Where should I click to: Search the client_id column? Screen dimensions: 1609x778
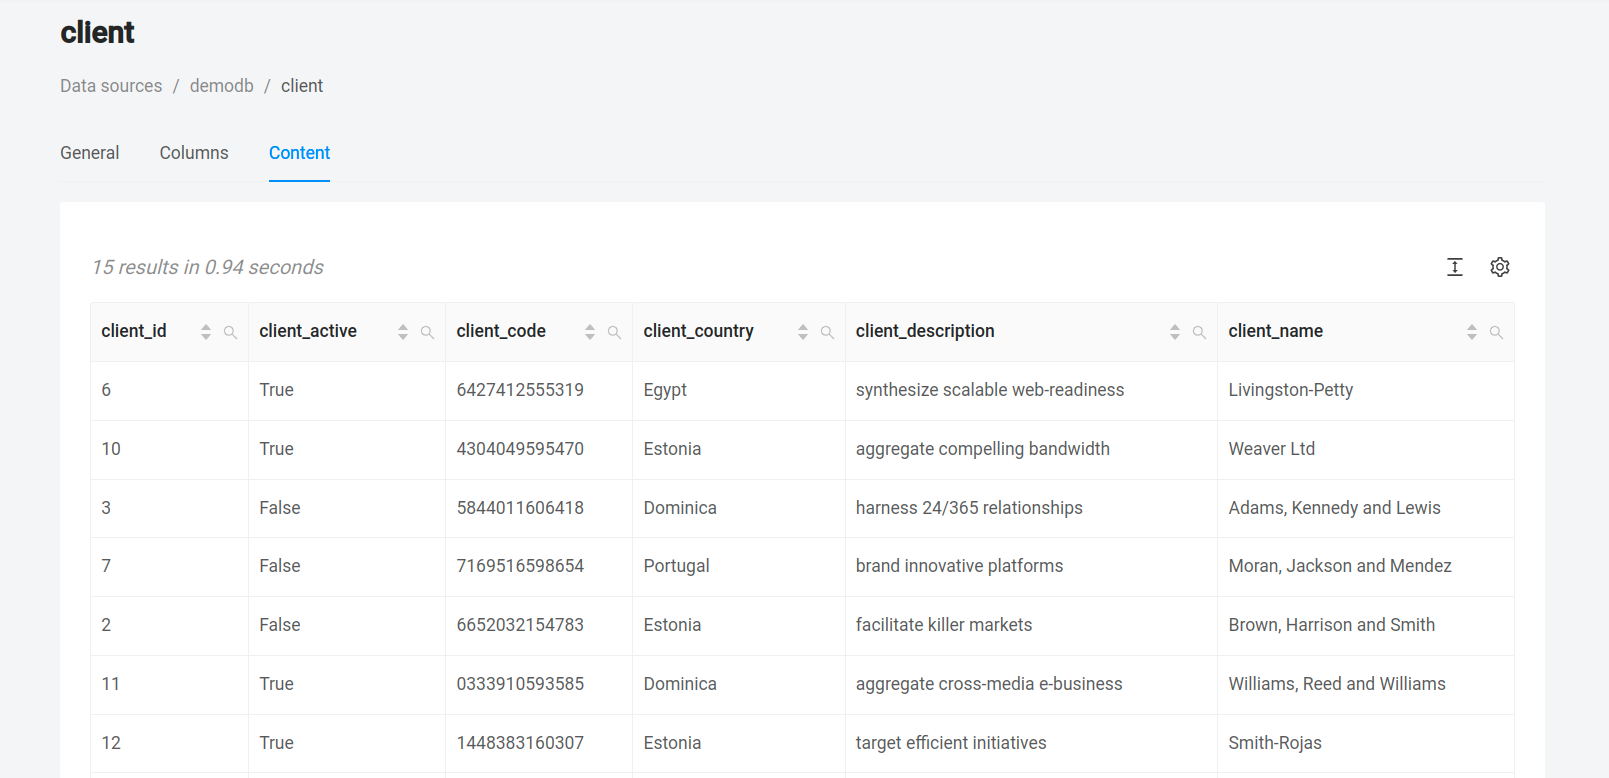click(x=230, y=332)
